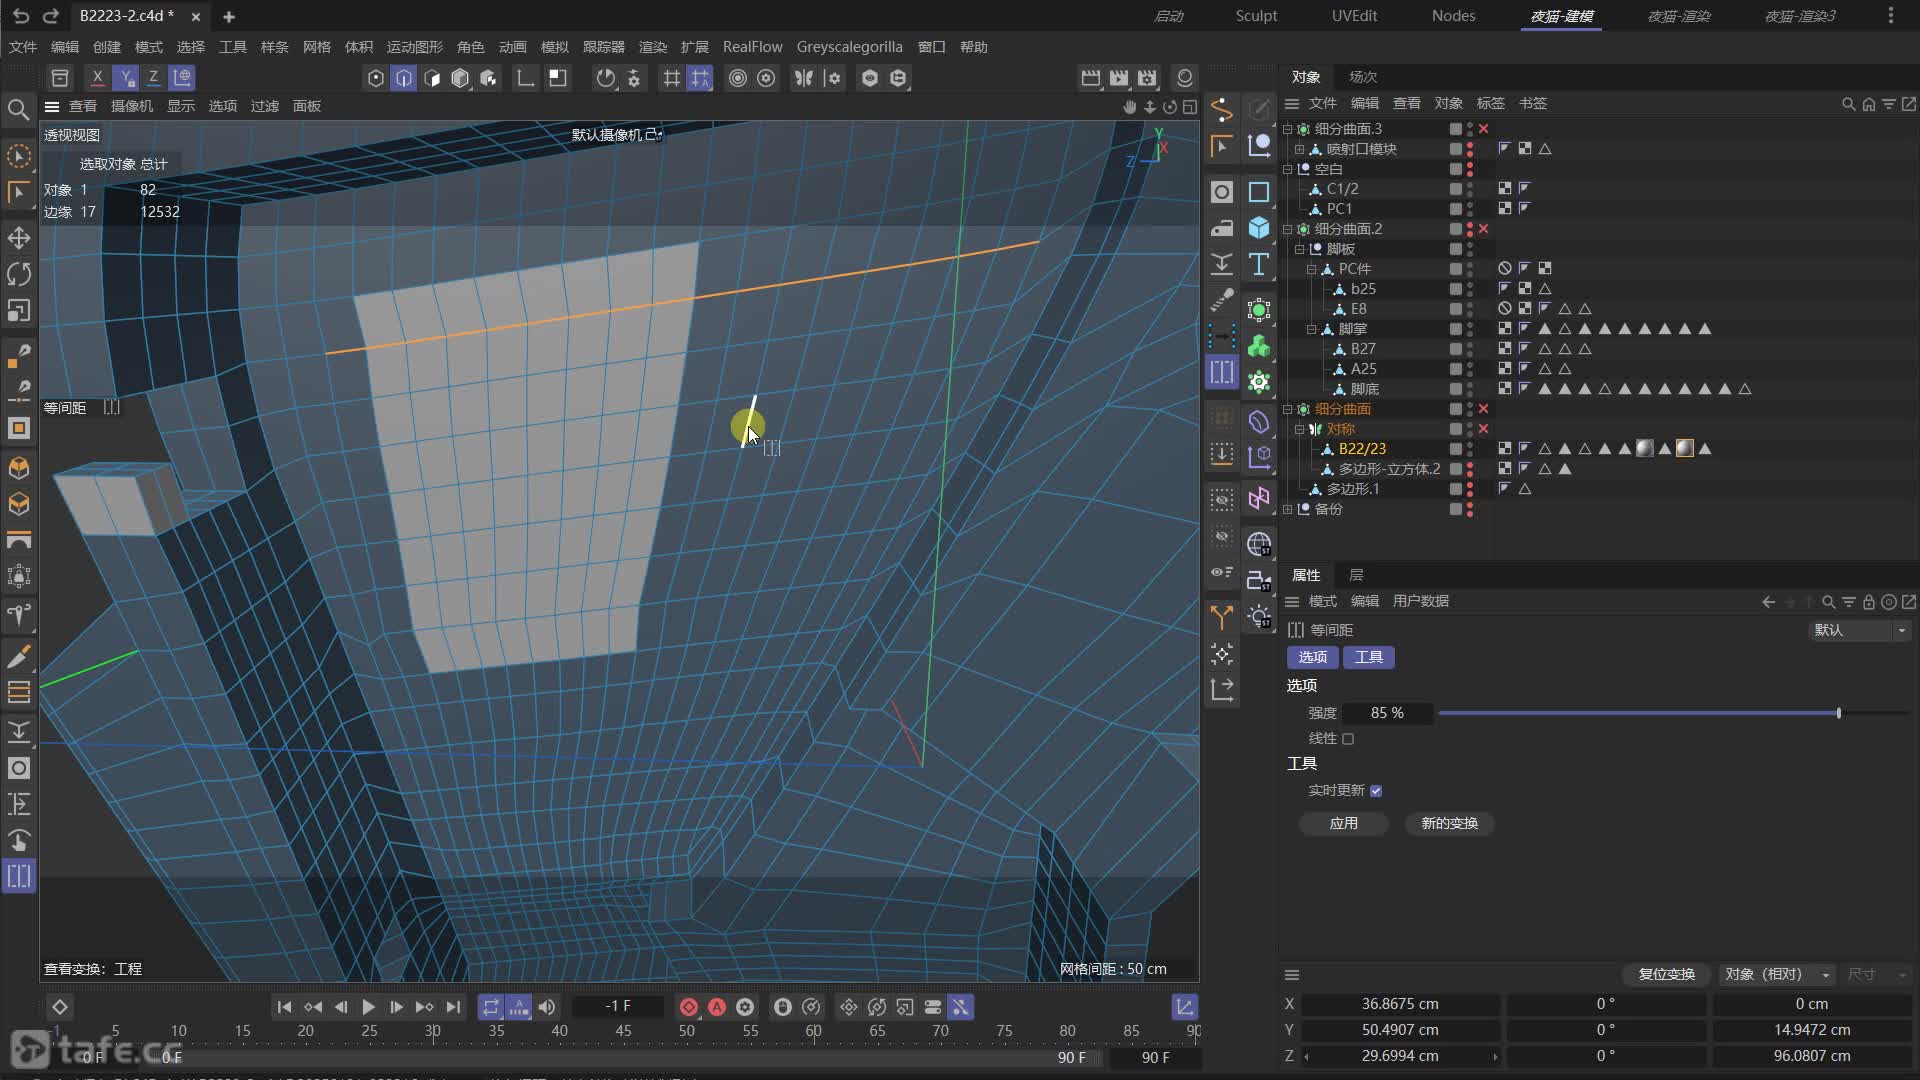Open the 网格 menu
Viewport: 1920px width, 1080px height.
point(316,47)
